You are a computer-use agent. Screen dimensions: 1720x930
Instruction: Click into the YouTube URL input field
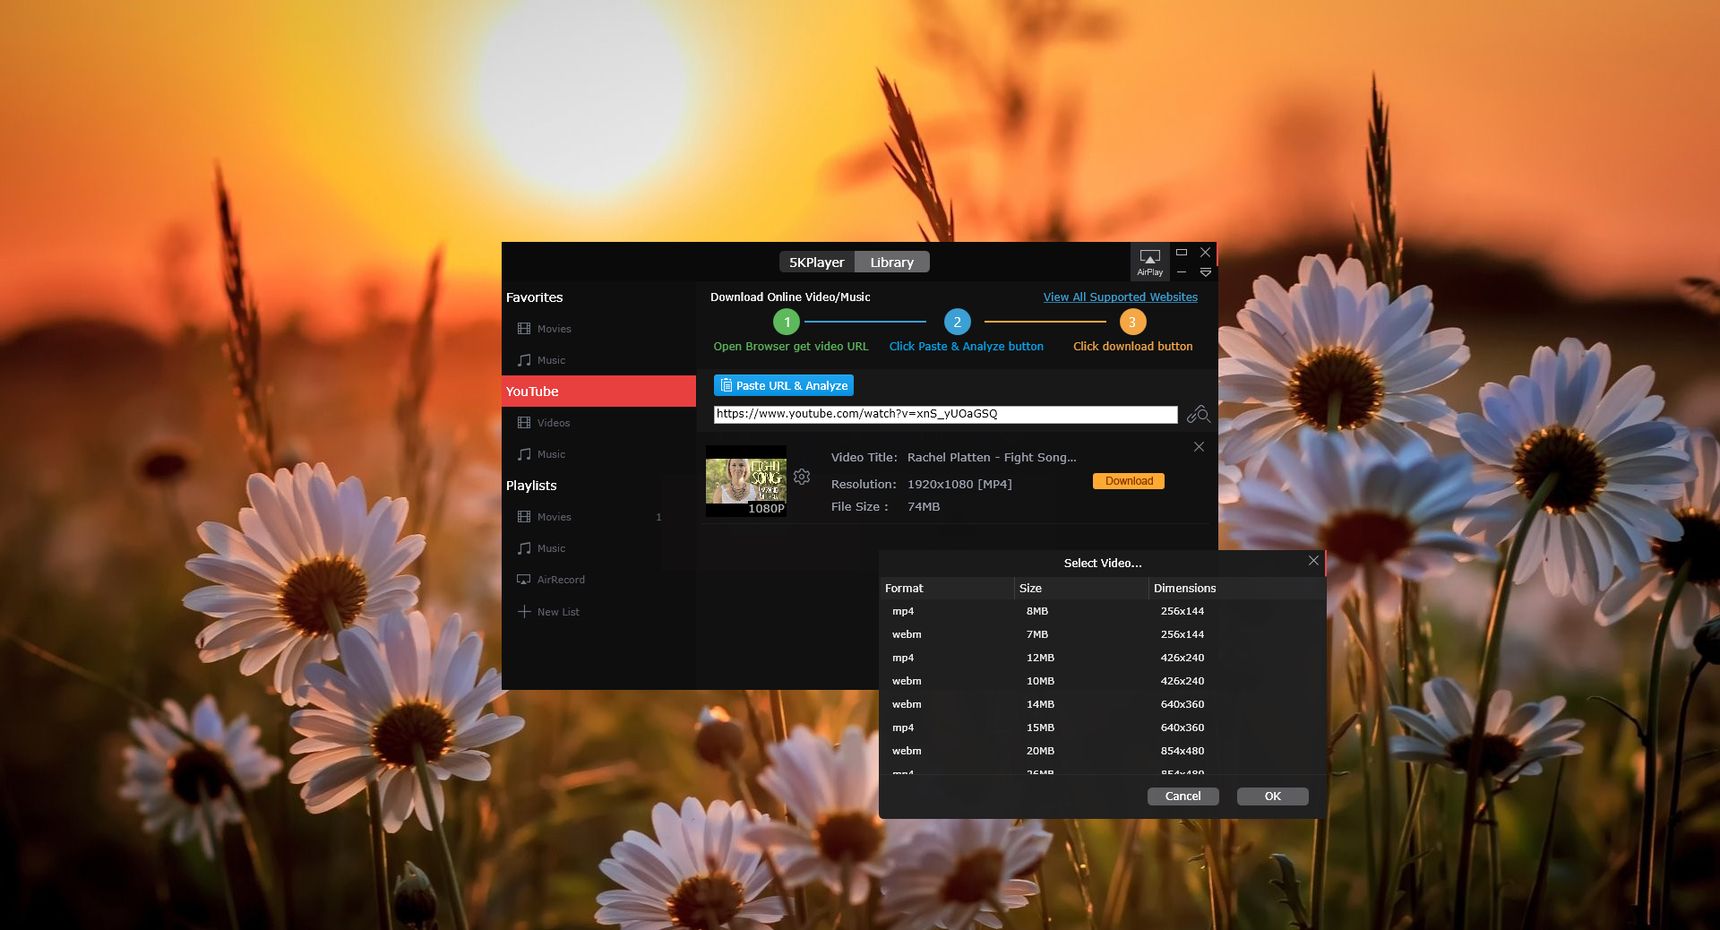[x=946, y=414]
